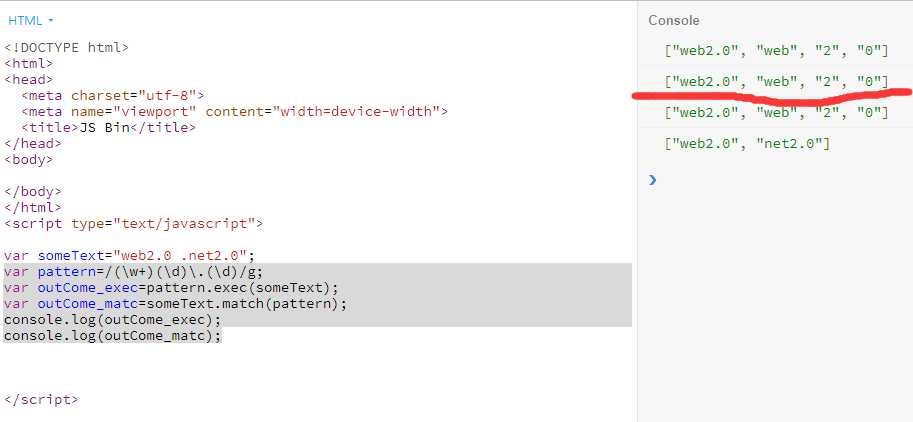Click the console.log(outCome_matc) line
The height and width of the screenshot is (422, 913).
click(x=113, y=336)
